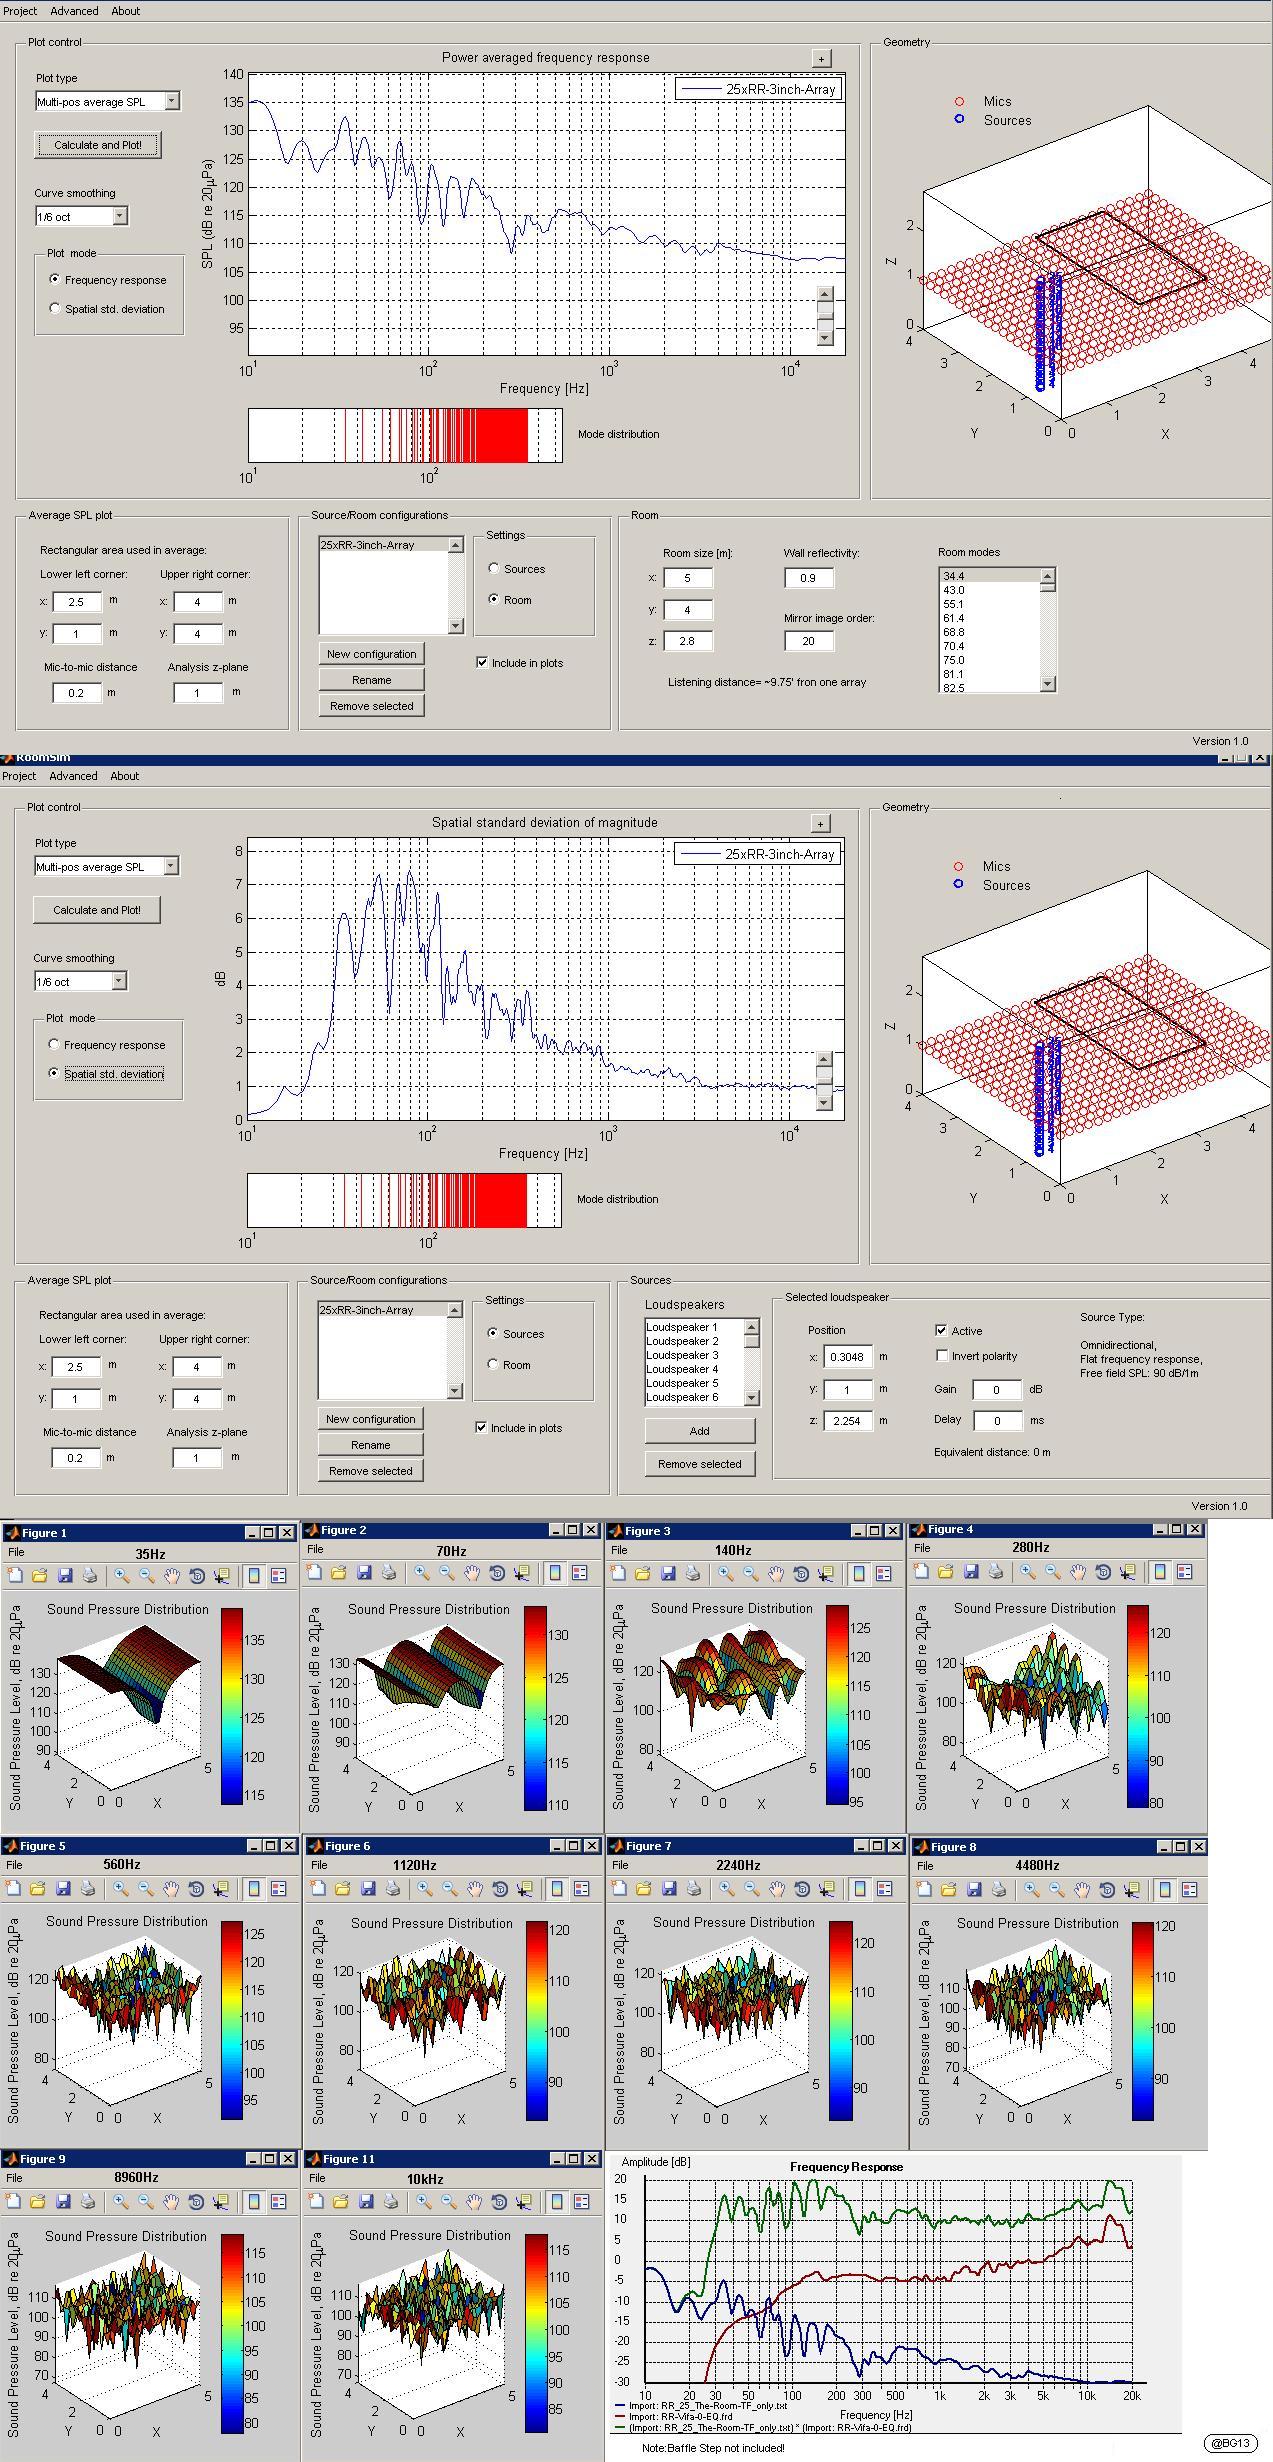1273x2462 pixels.
Task: Select Rotate 3D tool in Figure 8 (4480Hz)
Action: pos(1107,1890)
